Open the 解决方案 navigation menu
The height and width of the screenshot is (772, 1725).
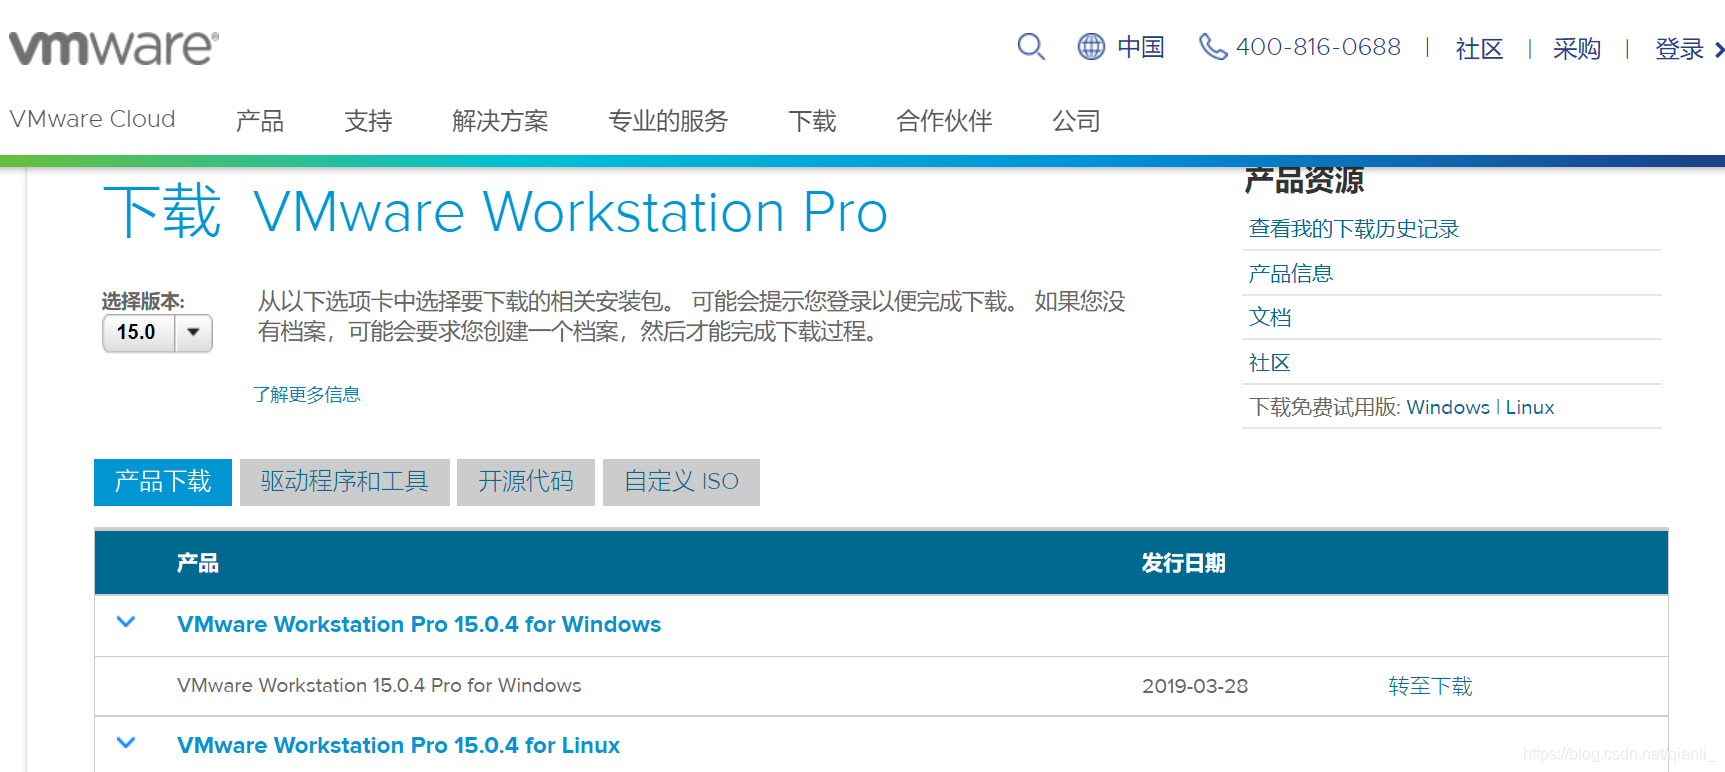tap(500, 121)
